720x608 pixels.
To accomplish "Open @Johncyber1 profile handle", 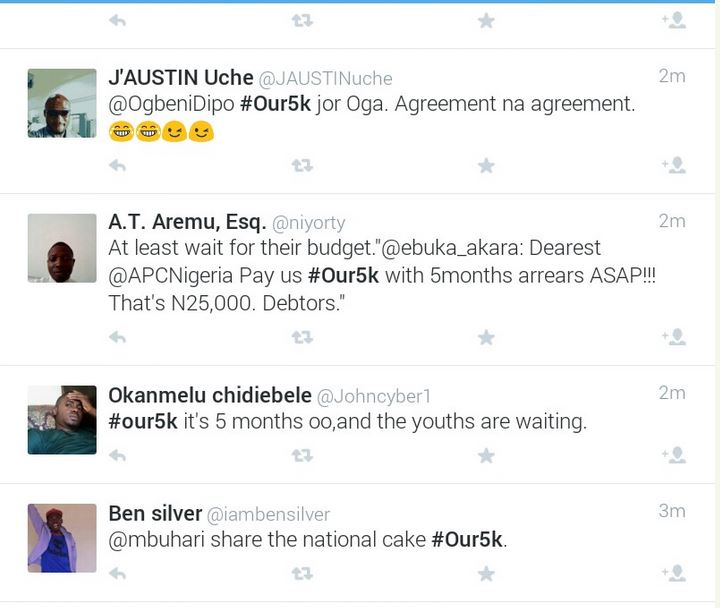I will coord(373,396).
